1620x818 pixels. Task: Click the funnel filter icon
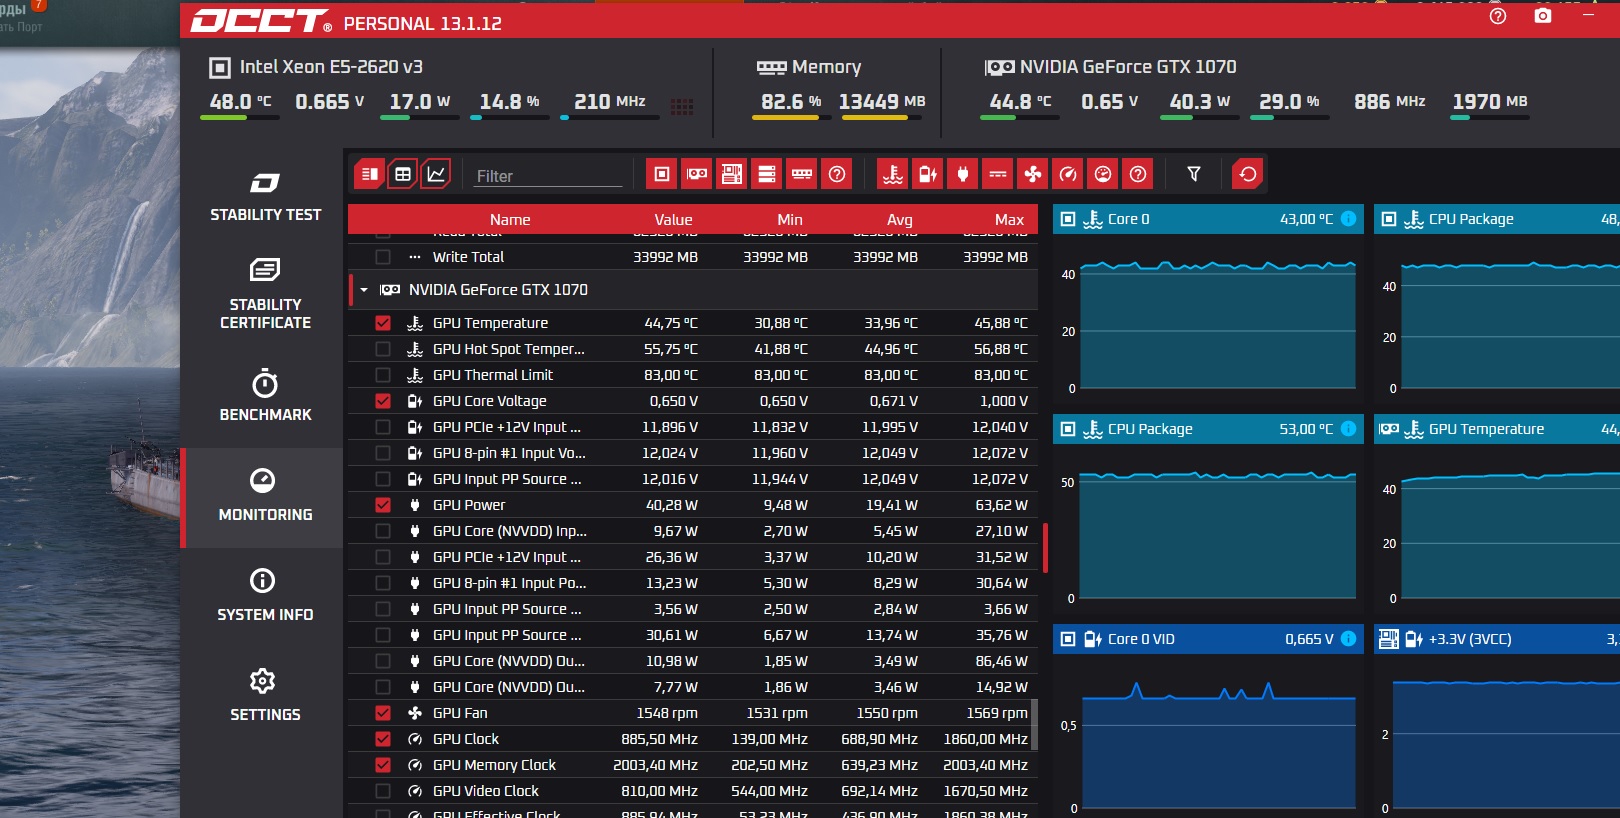[1194, 174]
